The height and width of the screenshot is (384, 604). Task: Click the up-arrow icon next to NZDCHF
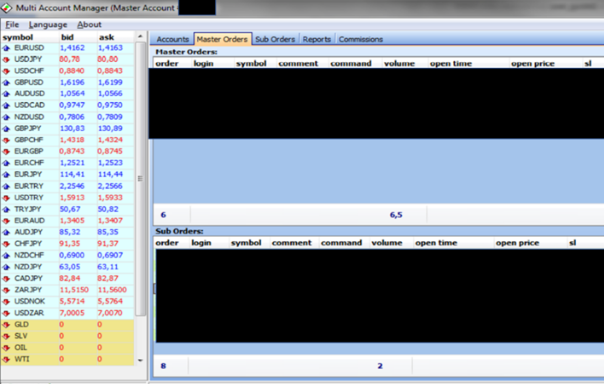(6, 255)
